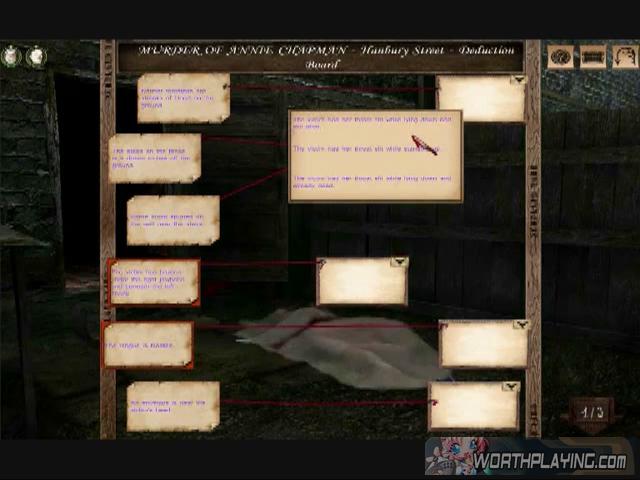Click the 1/3 page indicator
The image size is (640, 480).
click(x=592, y=412)
